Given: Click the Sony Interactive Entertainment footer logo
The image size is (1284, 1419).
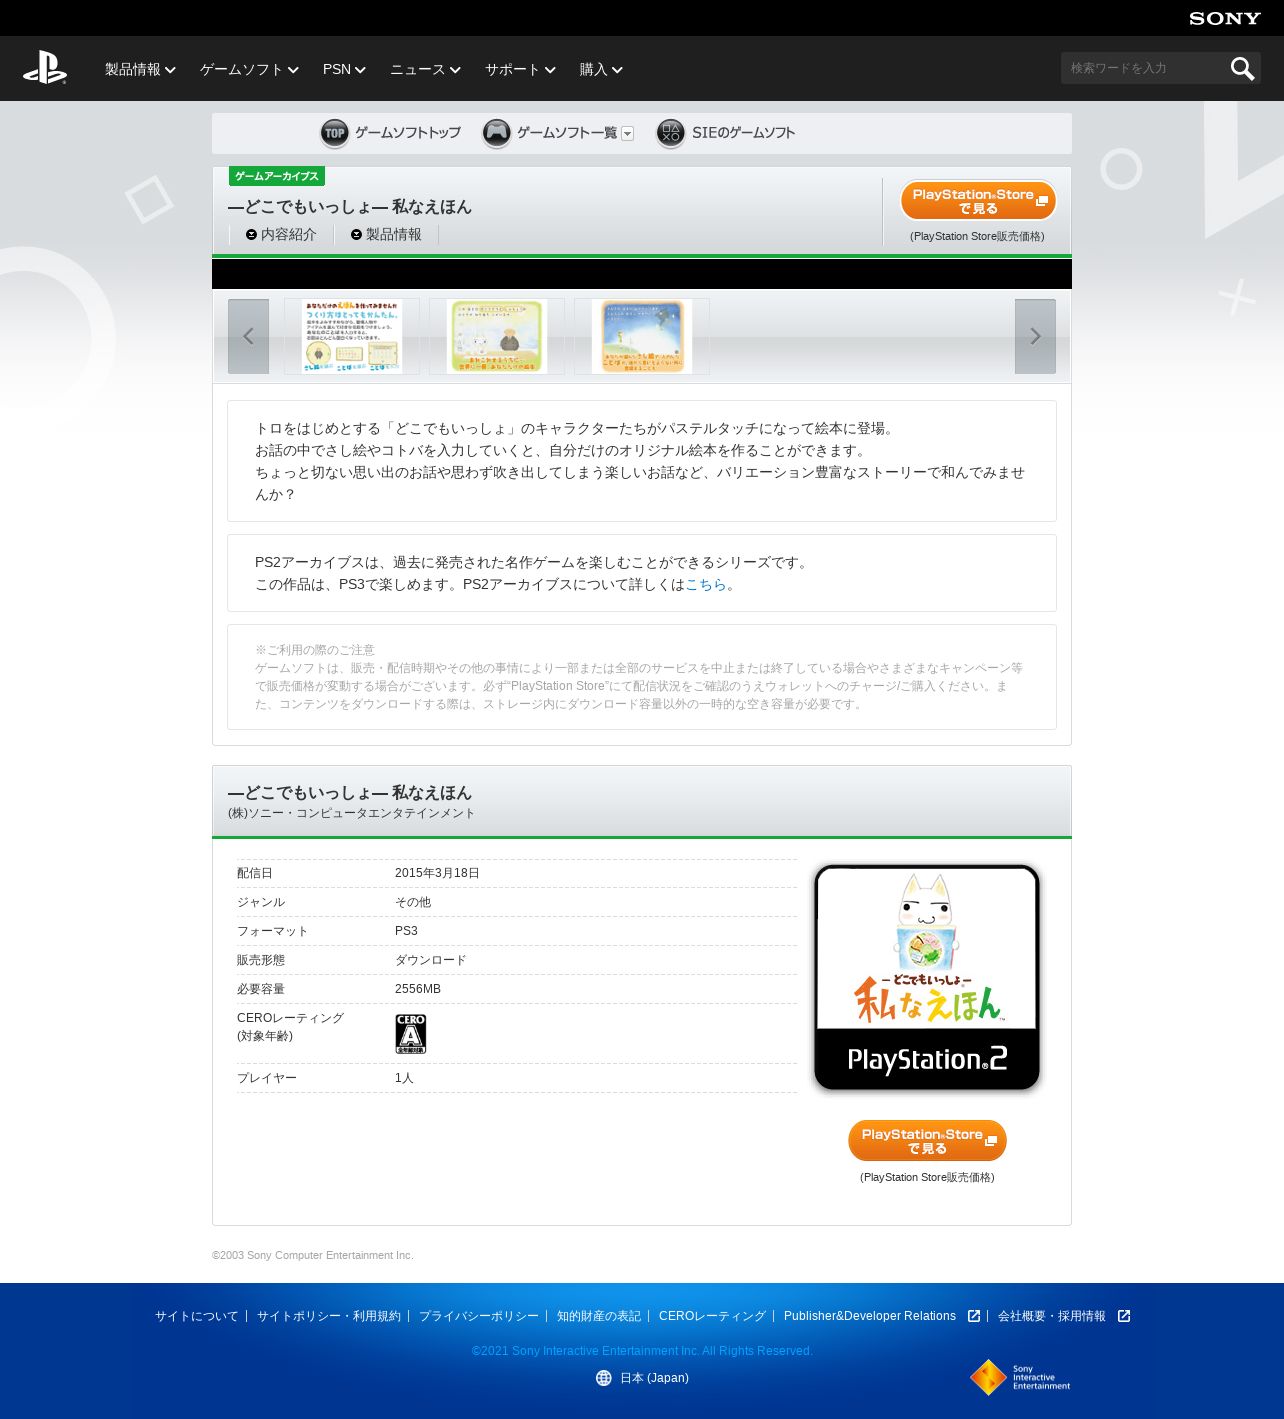Looking at the screenshot, I should click(1020, 1377).
